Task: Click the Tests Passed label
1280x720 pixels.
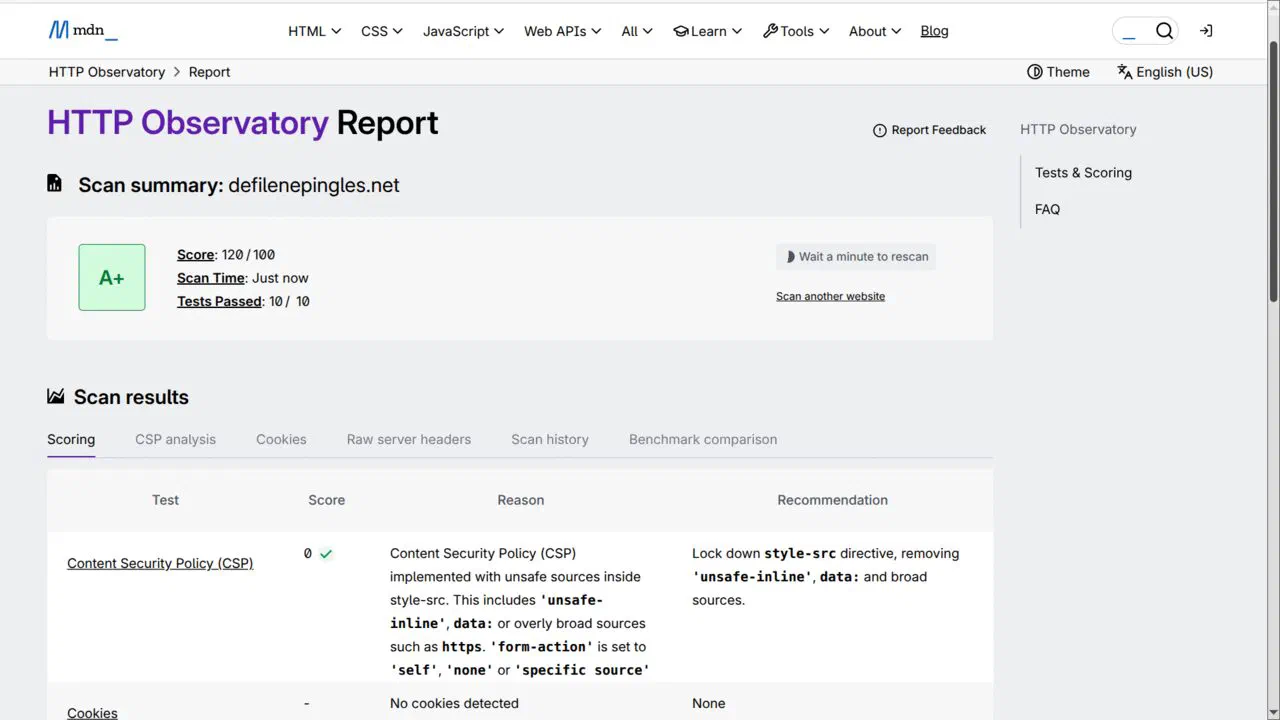Action: (x=219, y=301)
